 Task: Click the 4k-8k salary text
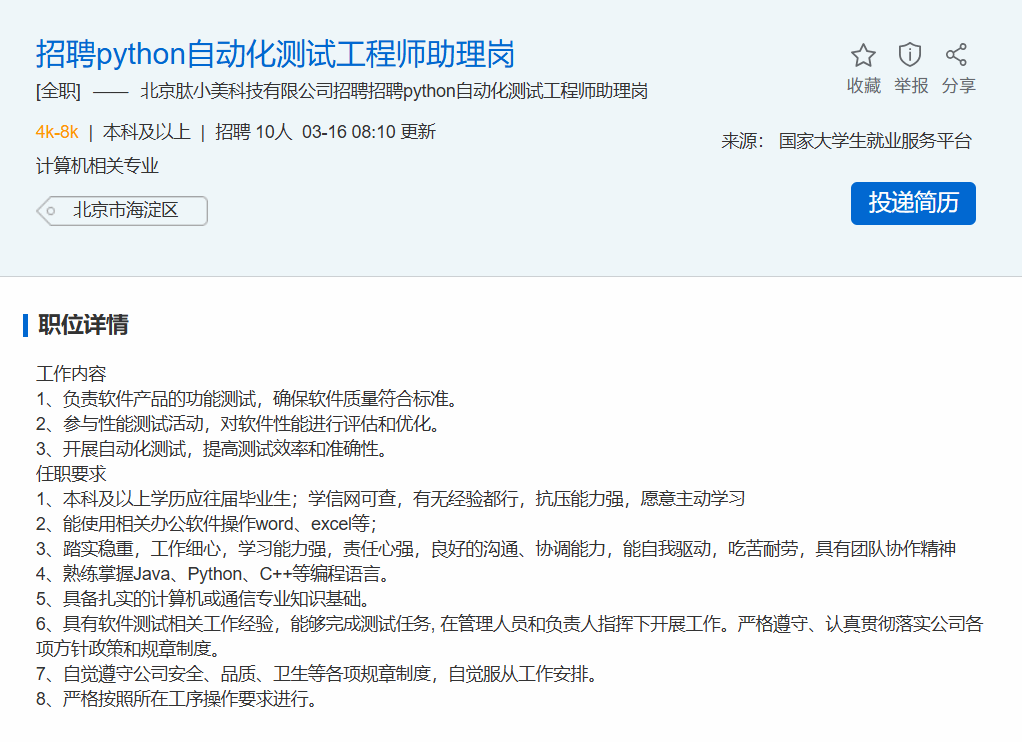tap(57, 132)
